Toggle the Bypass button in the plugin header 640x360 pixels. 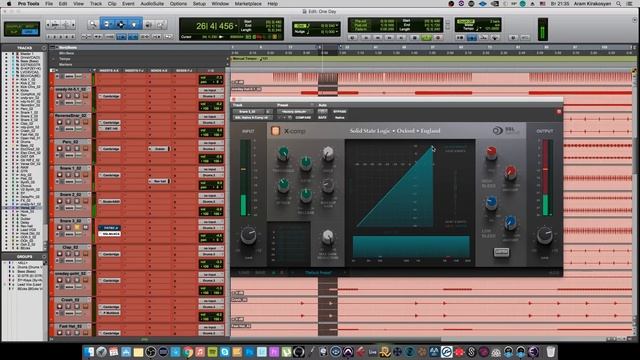click(340, 111)
